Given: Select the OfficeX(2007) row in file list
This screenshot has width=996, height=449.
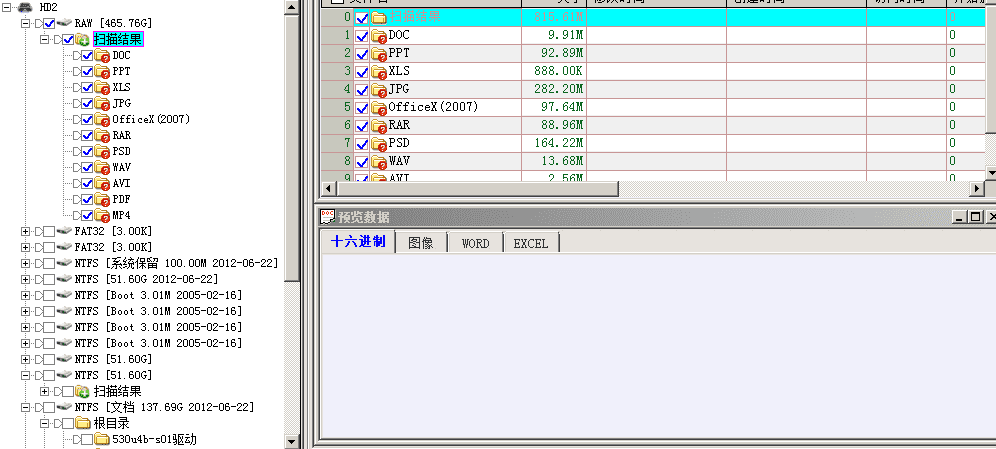Looking at the screenshot, I should coord(433,107).
